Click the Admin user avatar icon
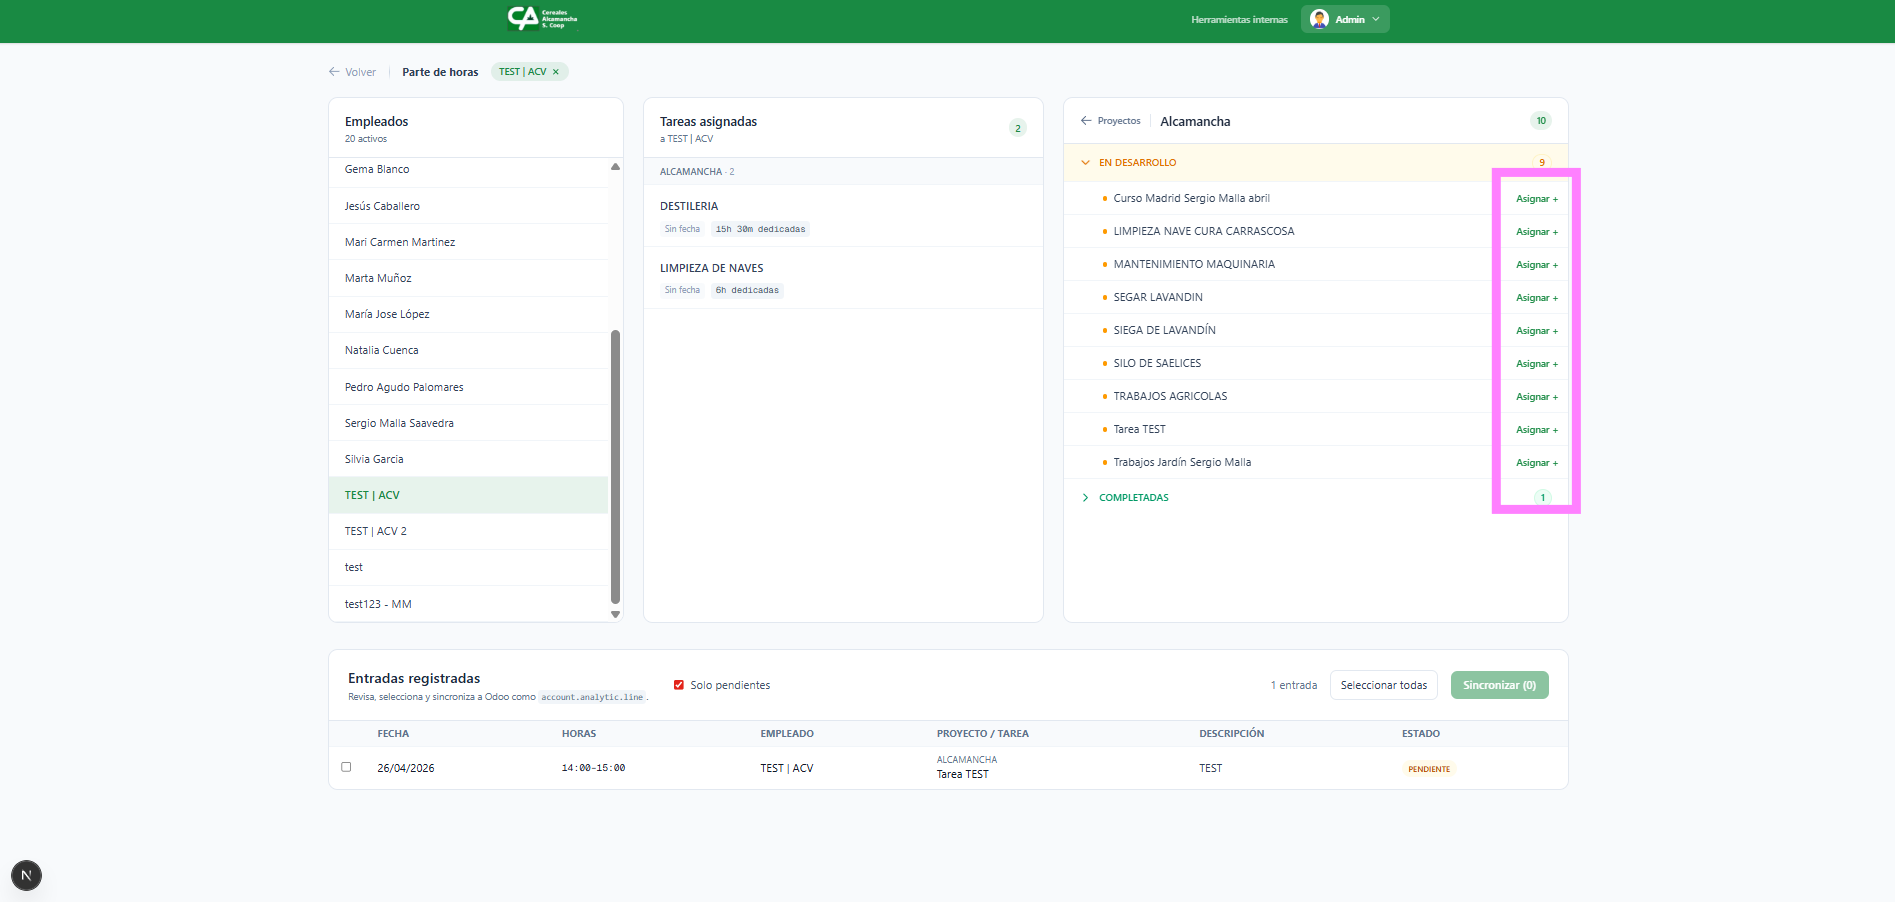The height and width of the screenshot is (902, 1895). pyautogui.click(x=1319, y=19)
